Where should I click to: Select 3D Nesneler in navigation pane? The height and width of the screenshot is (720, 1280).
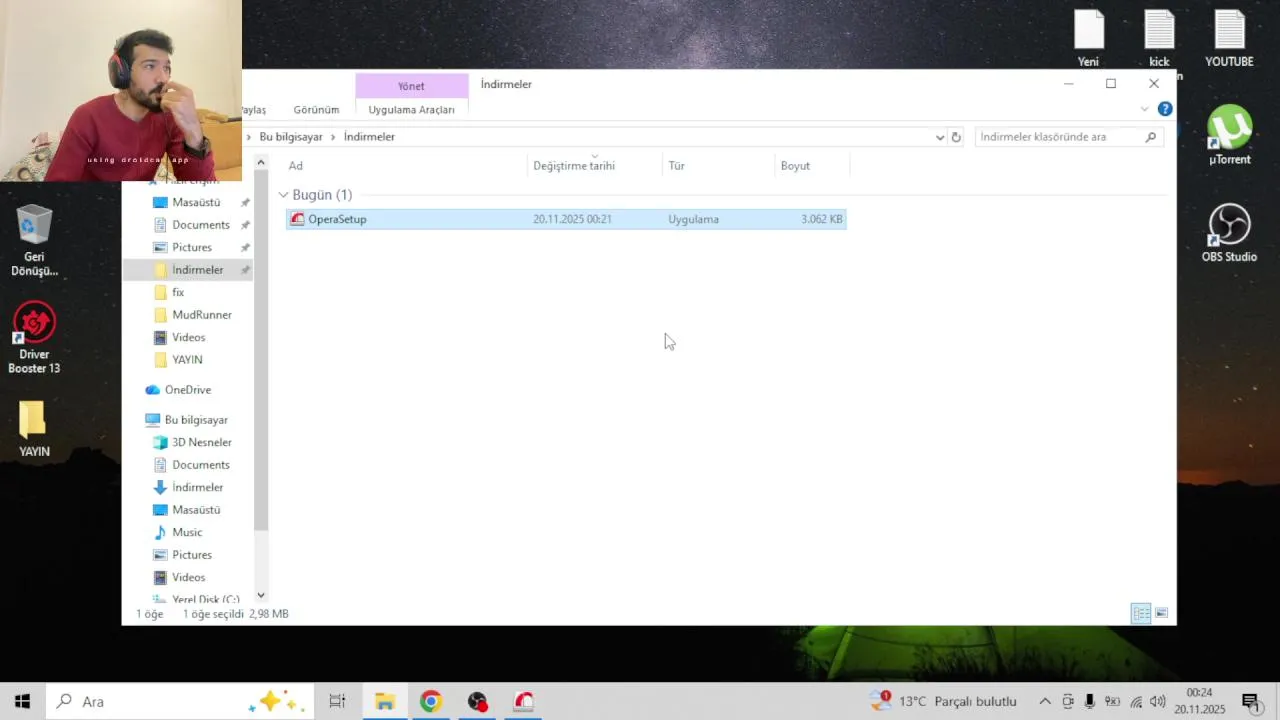201,442
